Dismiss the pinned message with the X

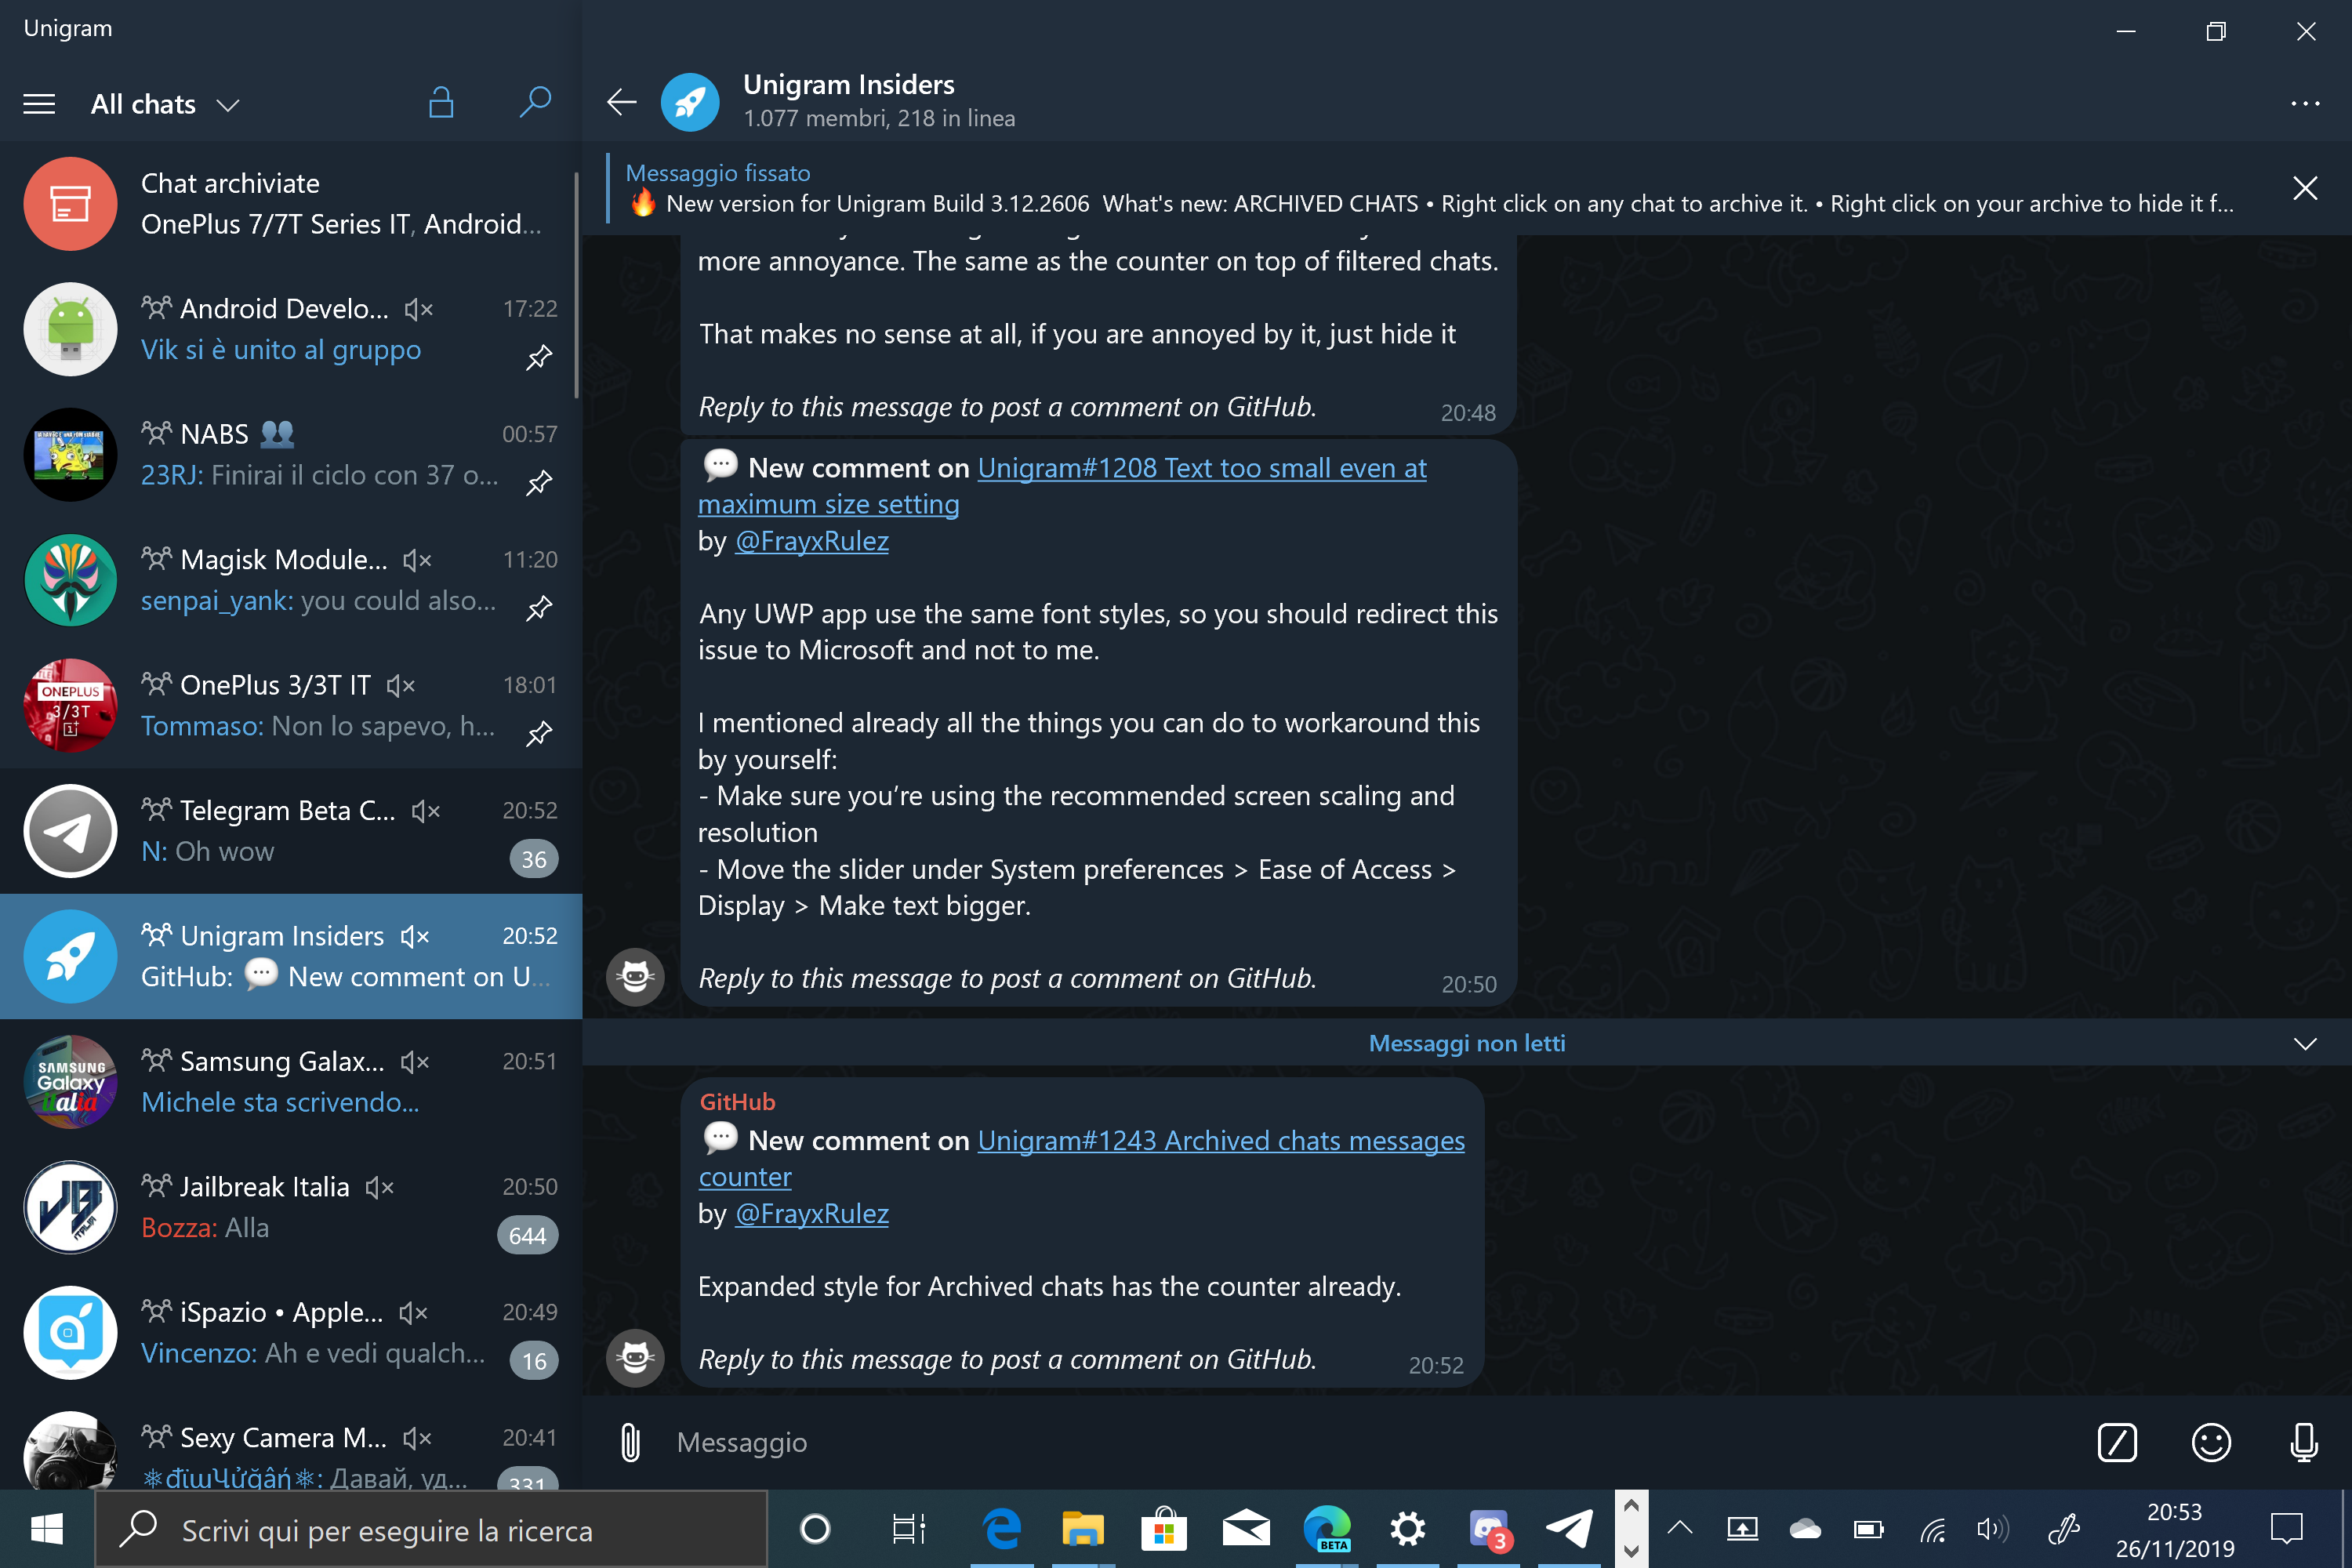point(2304,188)
